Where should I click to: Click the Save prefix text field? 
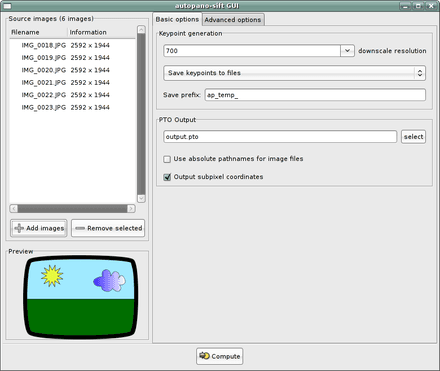point(315,95)
